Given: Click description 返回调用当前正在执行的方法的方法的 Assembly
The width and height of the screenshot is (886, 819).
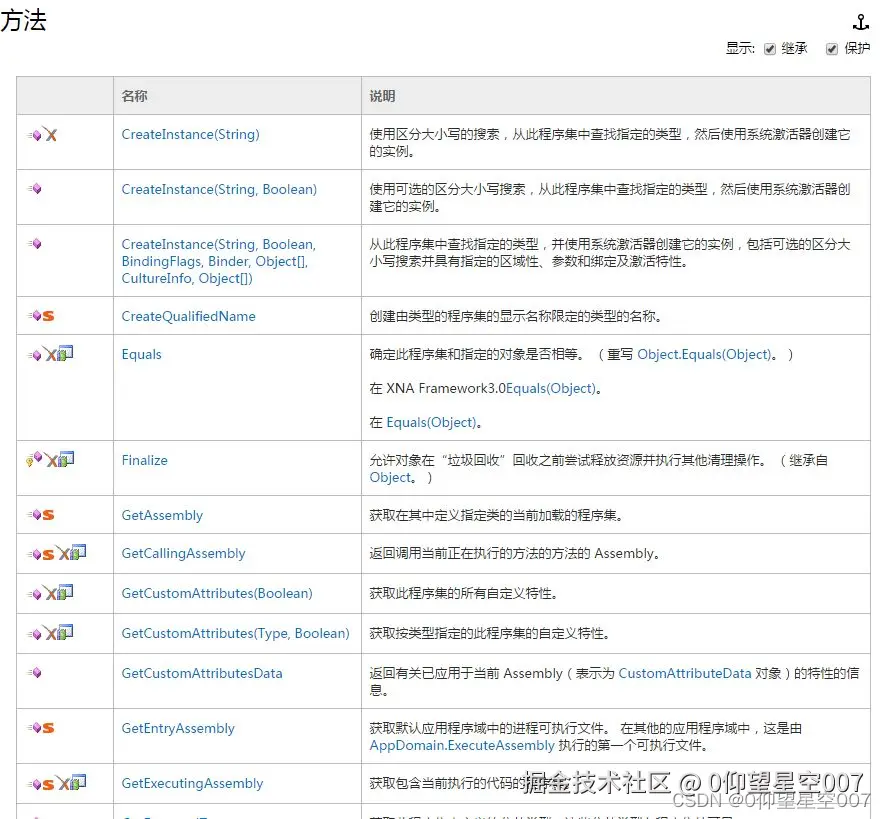Looking at the screenshot, I should click(x=514, y=553).
